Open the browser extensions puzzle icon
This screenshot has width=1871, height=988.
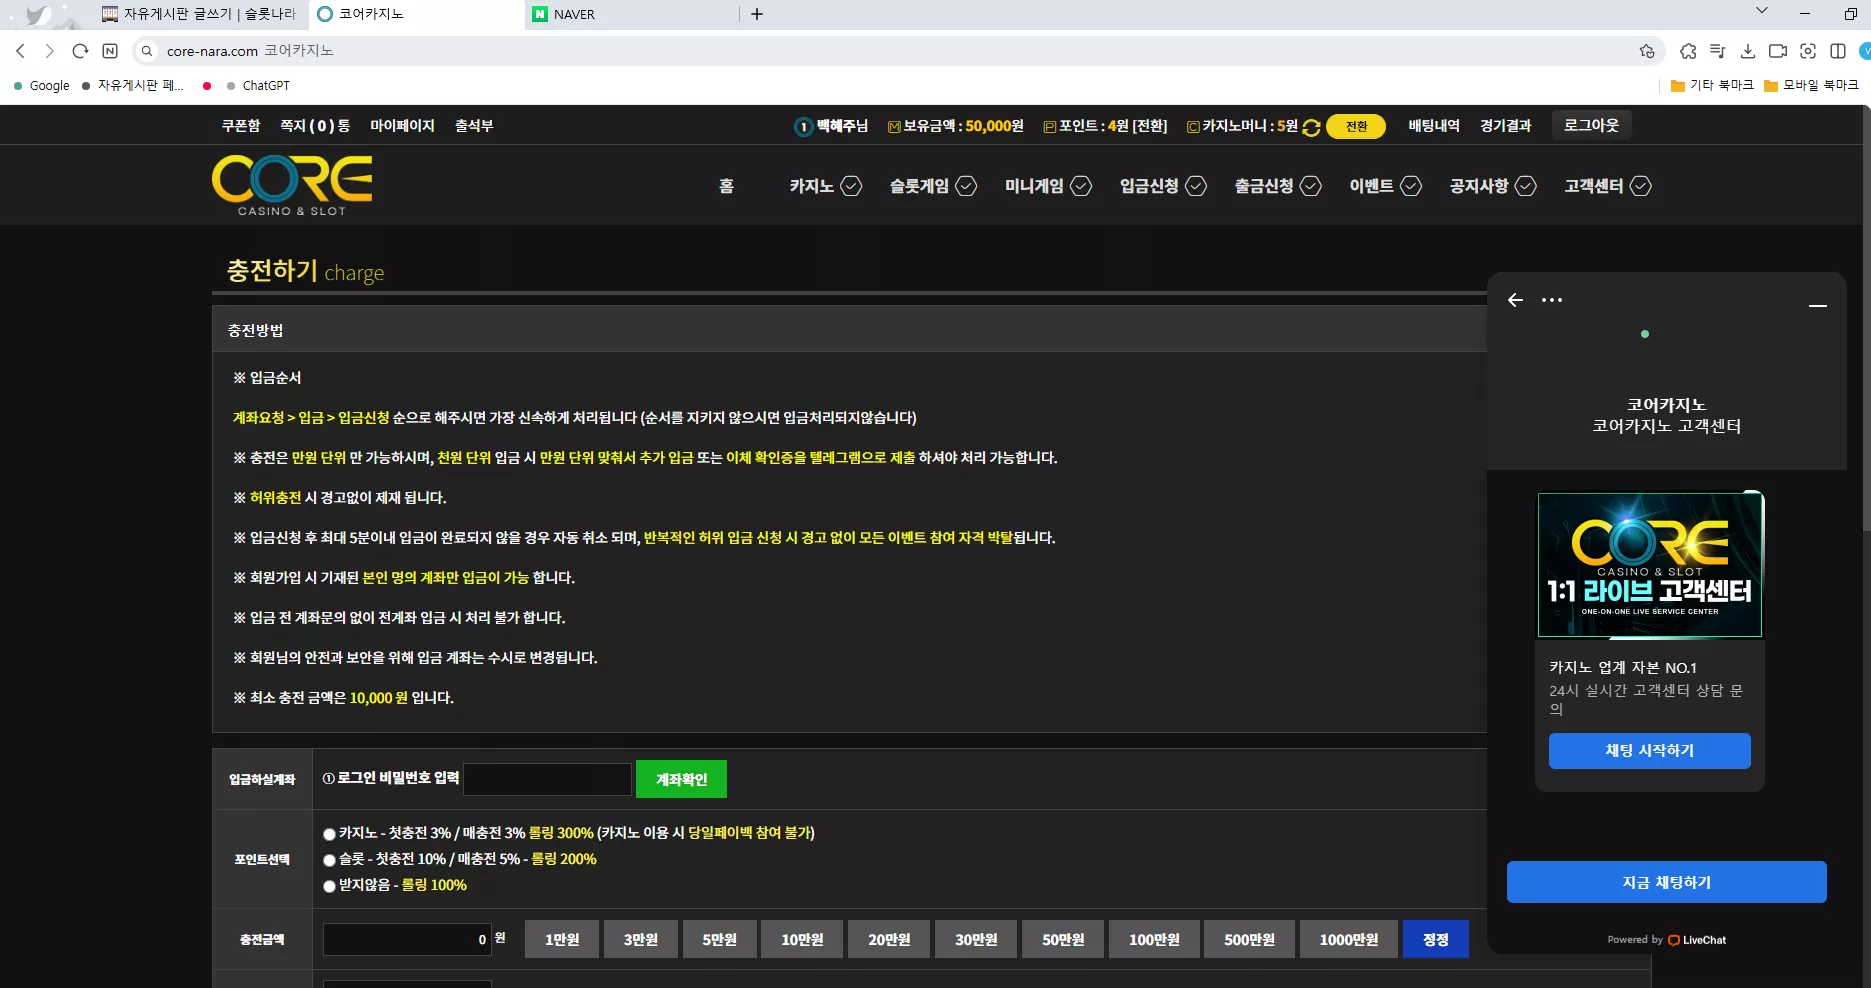point(1688,51)
